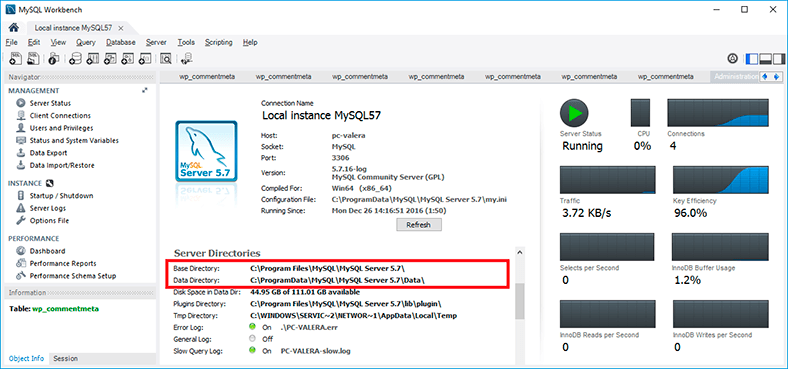Click the CPU usage graph
This screenshot has width=788, height=369.
point(640,113)
